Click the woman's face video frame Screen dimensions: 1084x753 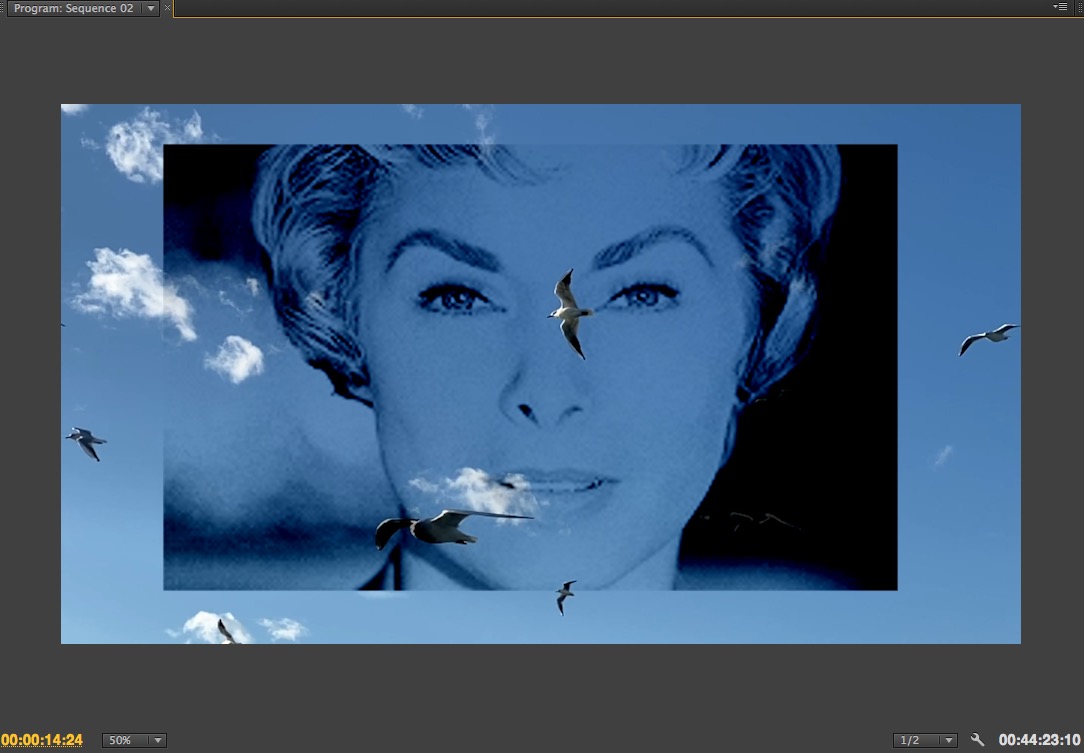tap(530, 367)
